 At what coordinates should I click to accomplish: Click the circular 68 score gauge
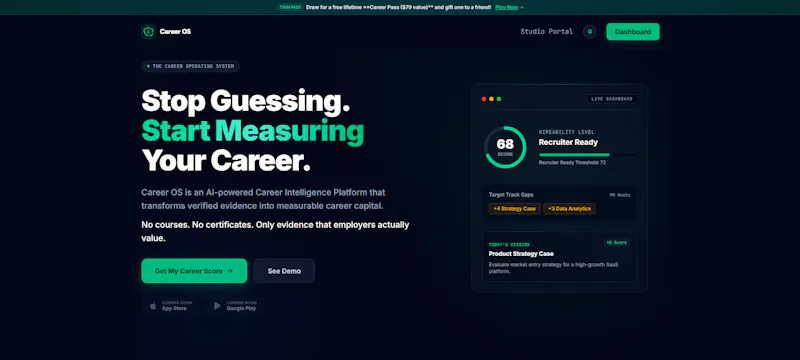[505, 147]
